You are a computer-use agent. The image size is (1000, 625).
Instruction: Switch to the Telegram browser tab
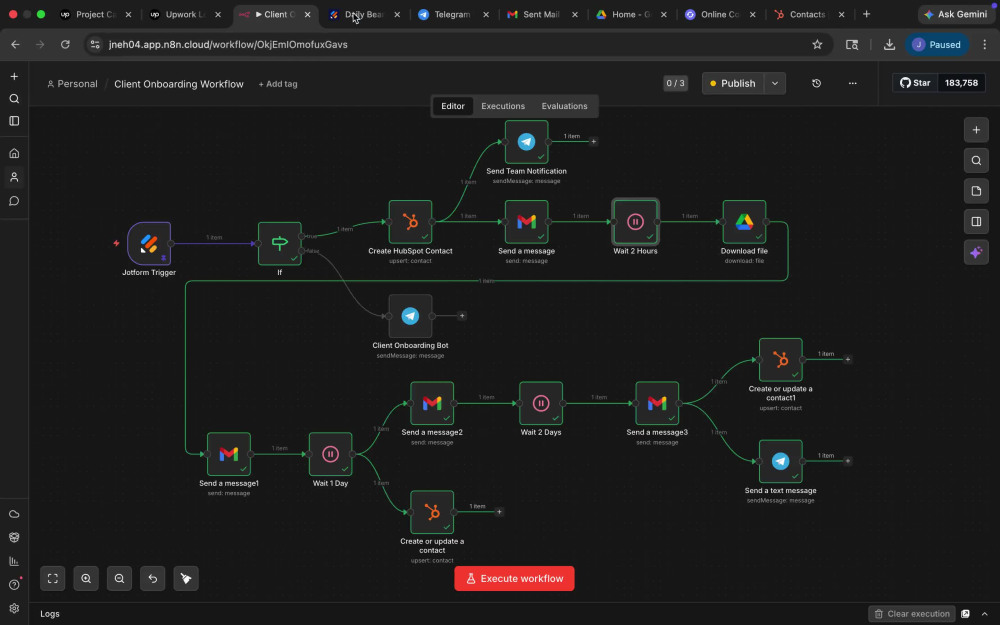(x=452, y=14)
